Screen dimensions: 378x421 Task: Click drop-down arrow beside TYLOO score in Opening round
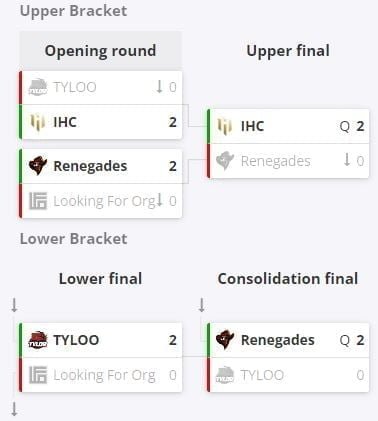[159, 87]
